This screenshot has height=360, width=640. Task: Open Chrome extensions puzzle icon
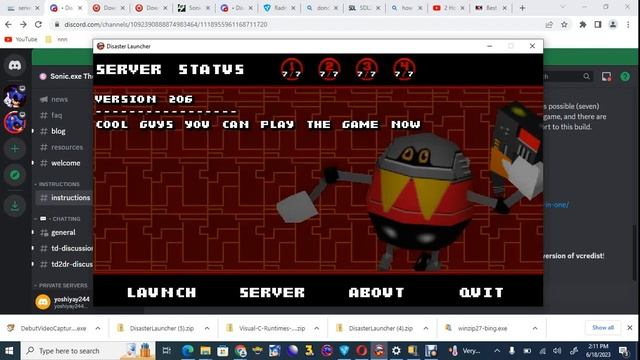[x=583, y=24]
